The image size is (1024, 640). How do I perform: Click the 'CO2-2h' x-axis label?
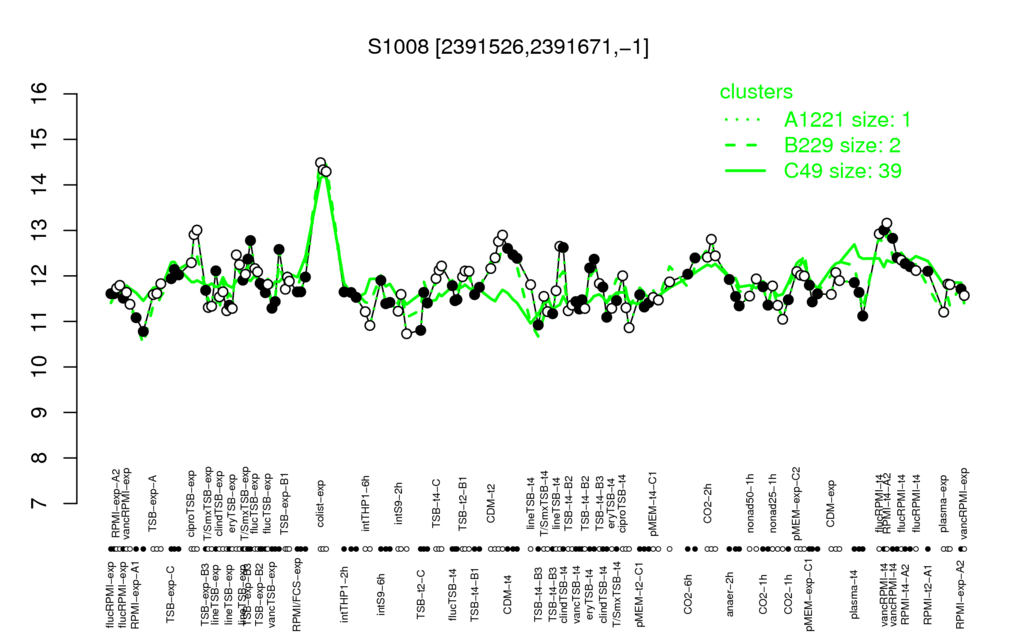click(707, 506)
